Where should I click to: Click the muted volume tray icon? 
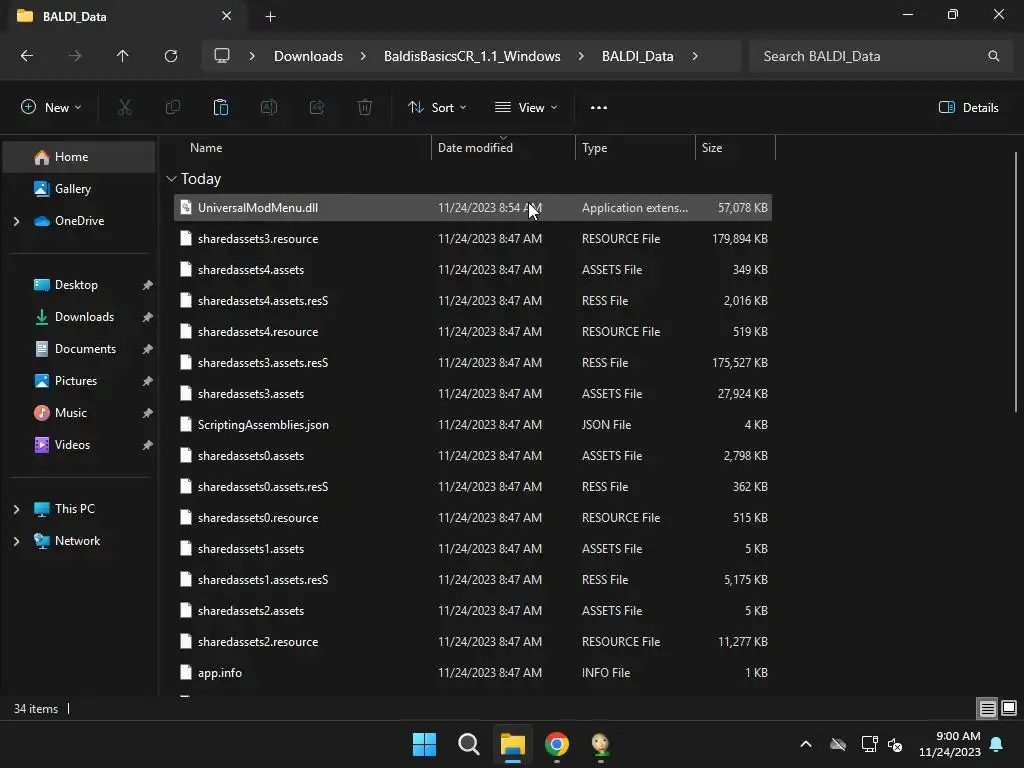(895, 744)
